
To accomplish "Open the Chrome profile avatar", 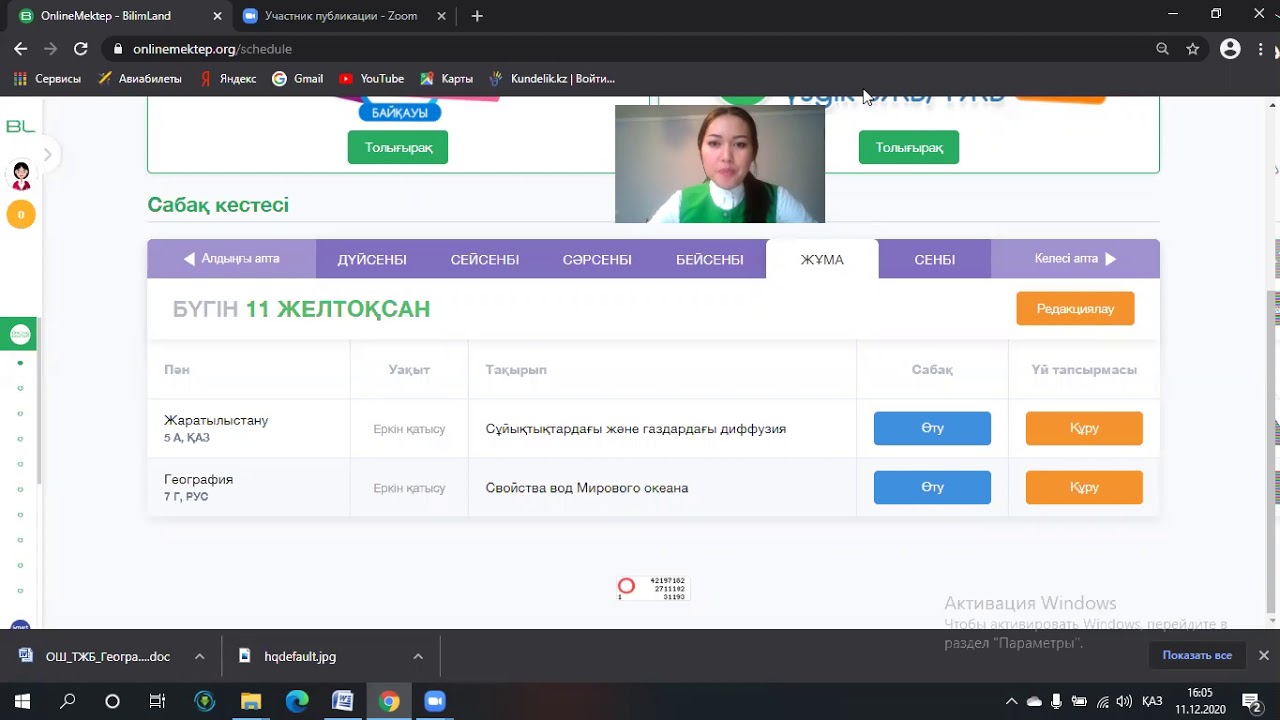I will click(1230, 48).
